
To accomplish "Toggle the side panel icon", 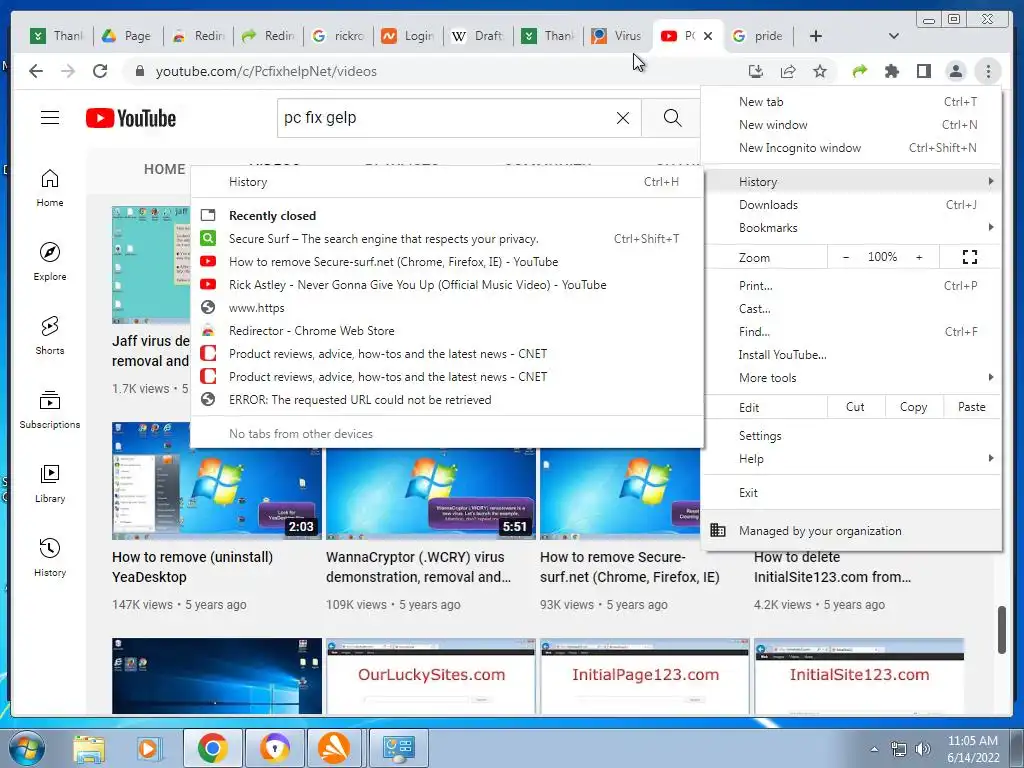I will point(923,71).
